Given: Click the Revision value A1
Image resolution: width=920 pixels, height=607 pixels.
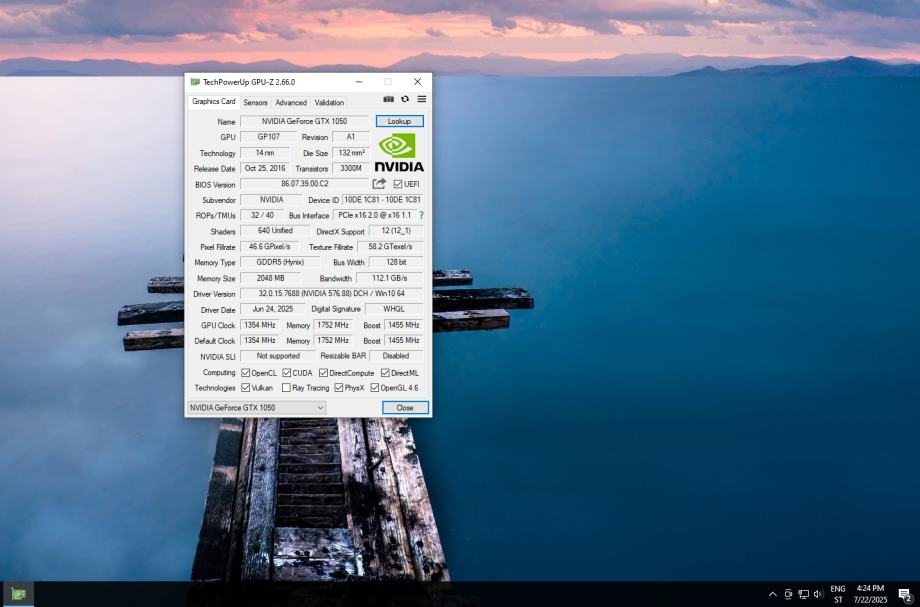Looking at the screenshot, I should click(351, 137).
